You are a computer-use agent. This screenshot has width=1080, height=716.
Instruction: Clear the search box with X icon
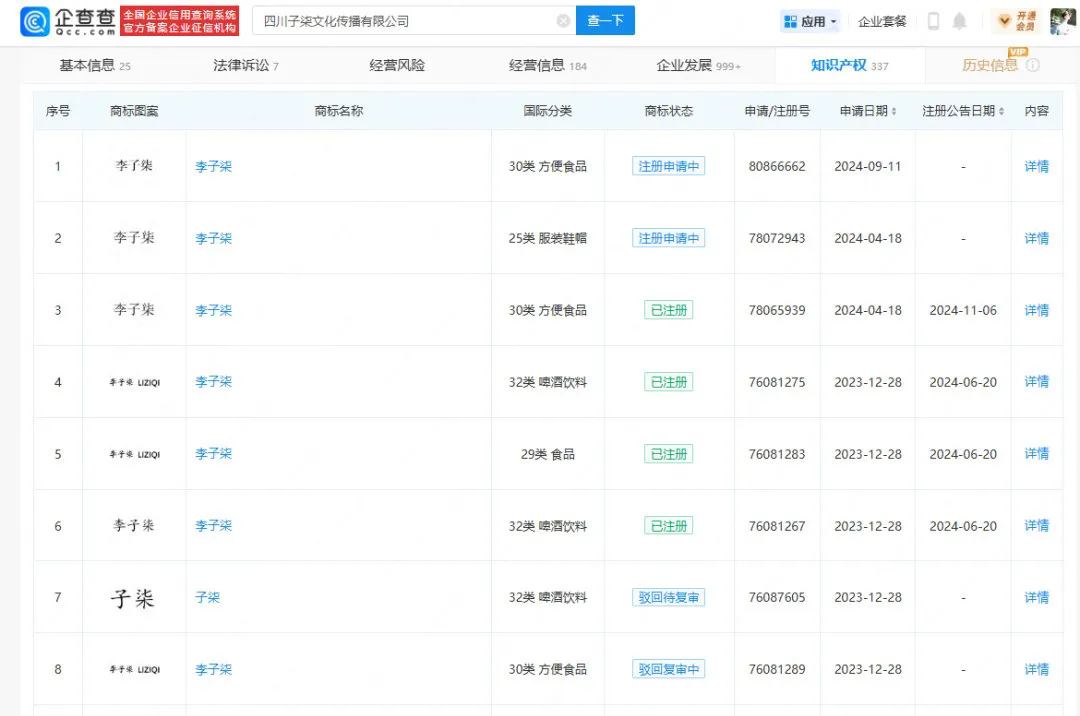[x=563, y=21]
